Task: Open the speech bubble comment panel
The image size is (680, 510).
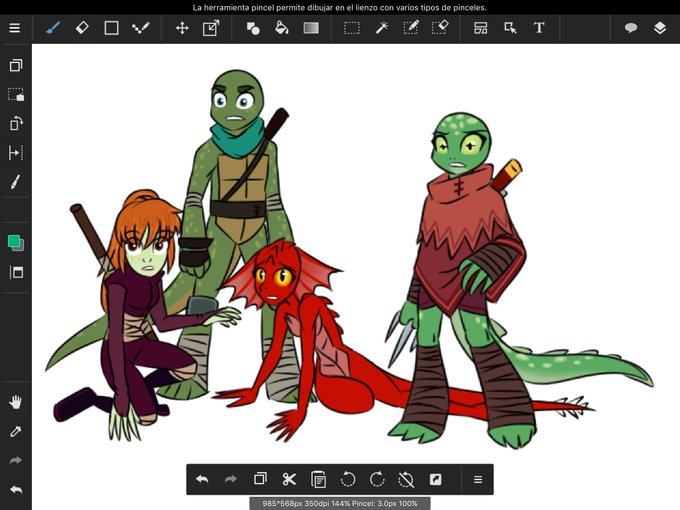Action: tap(631, 28)
